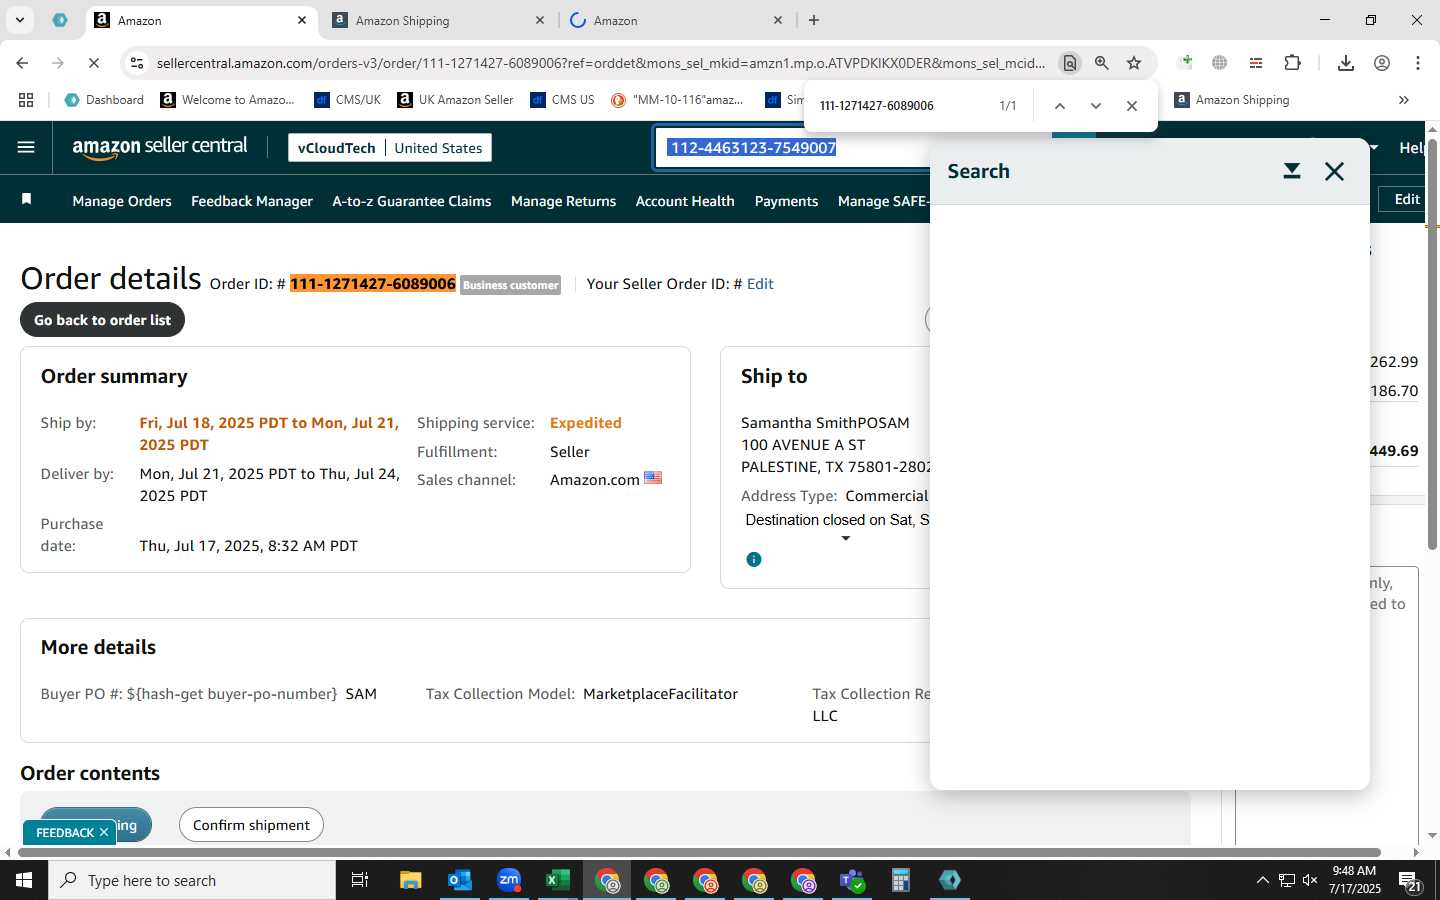Open the CMS US bookmark
Screen dimensions: 1440x900
[562, 100]
